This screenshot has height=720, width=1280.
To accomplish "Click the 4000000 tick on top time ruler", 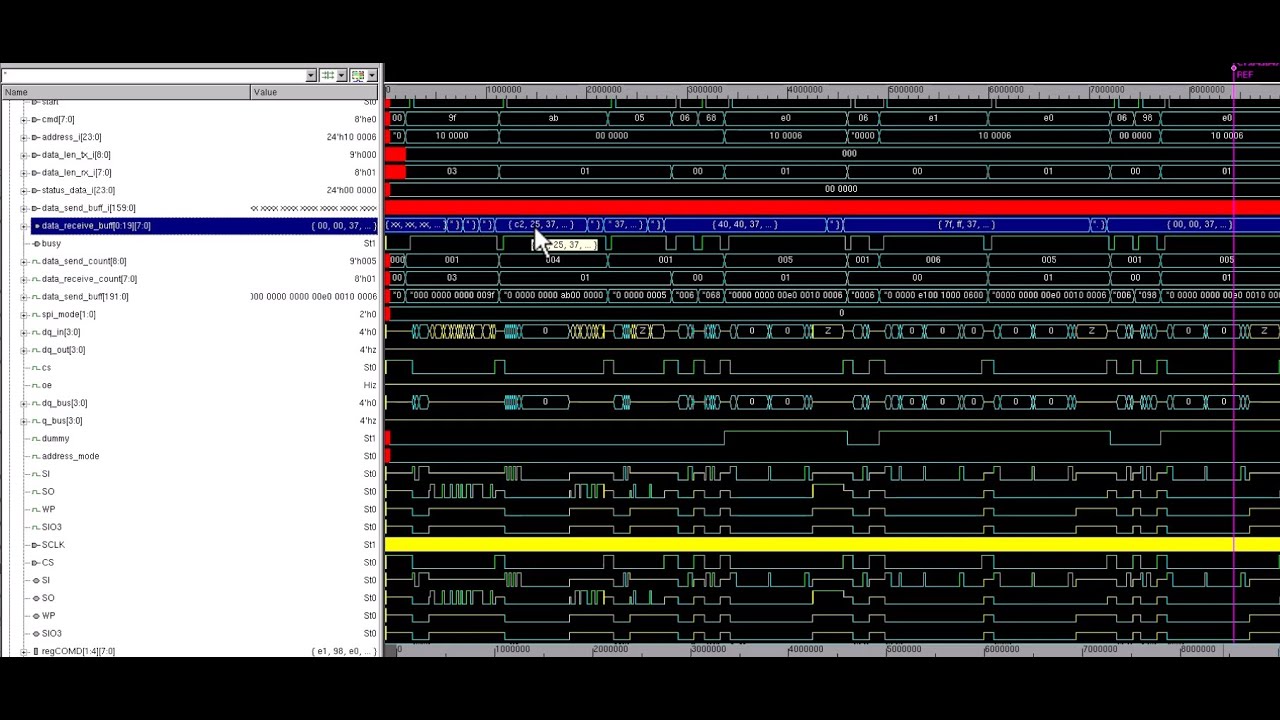I will (805, 90).
